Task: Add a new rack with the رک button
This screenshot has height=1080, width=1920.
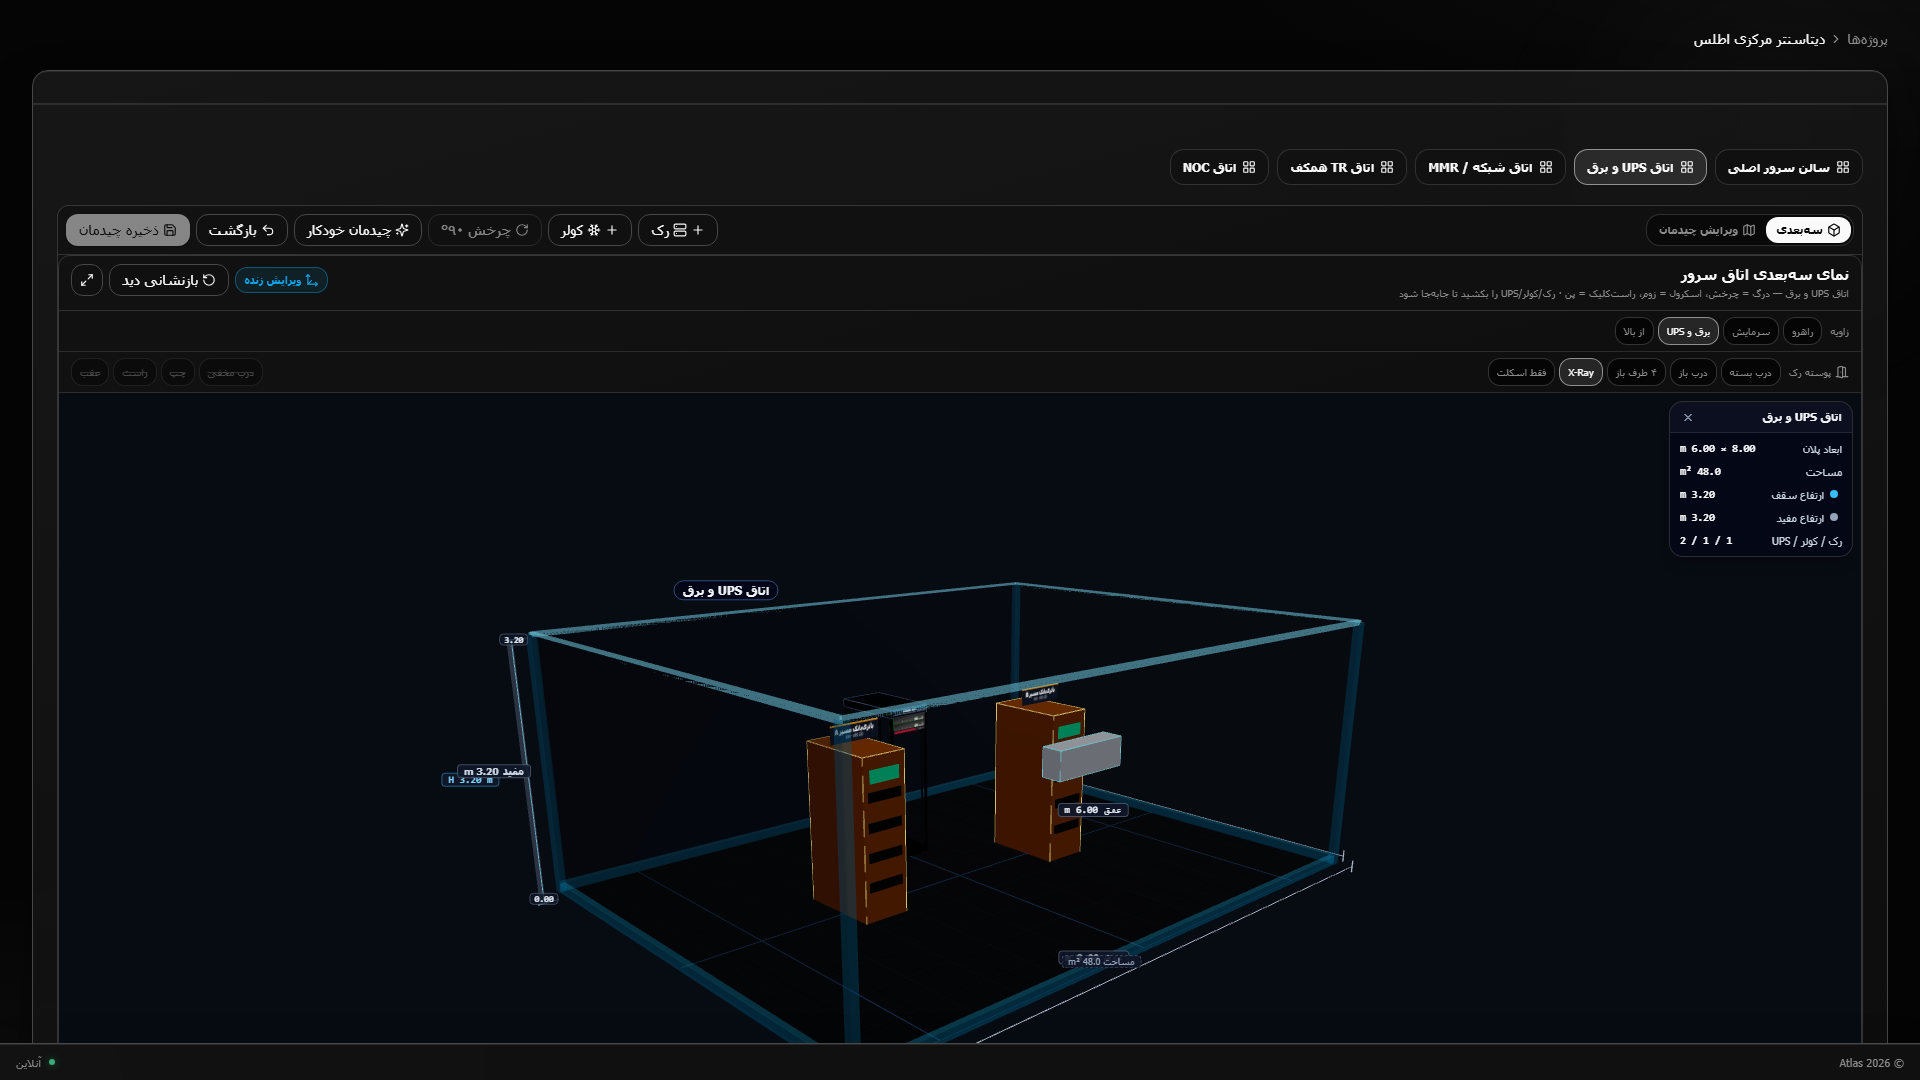Action: 677,230
